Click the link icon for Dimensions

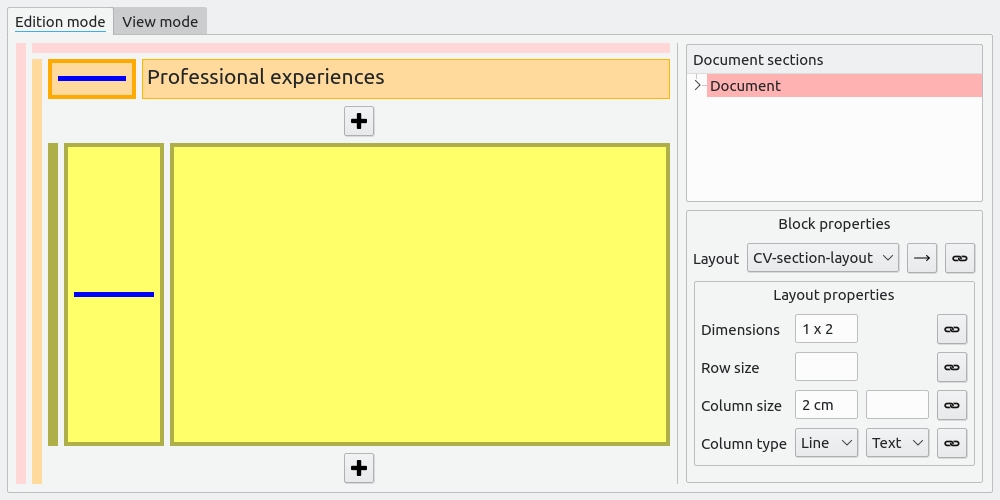coord(952,329)
